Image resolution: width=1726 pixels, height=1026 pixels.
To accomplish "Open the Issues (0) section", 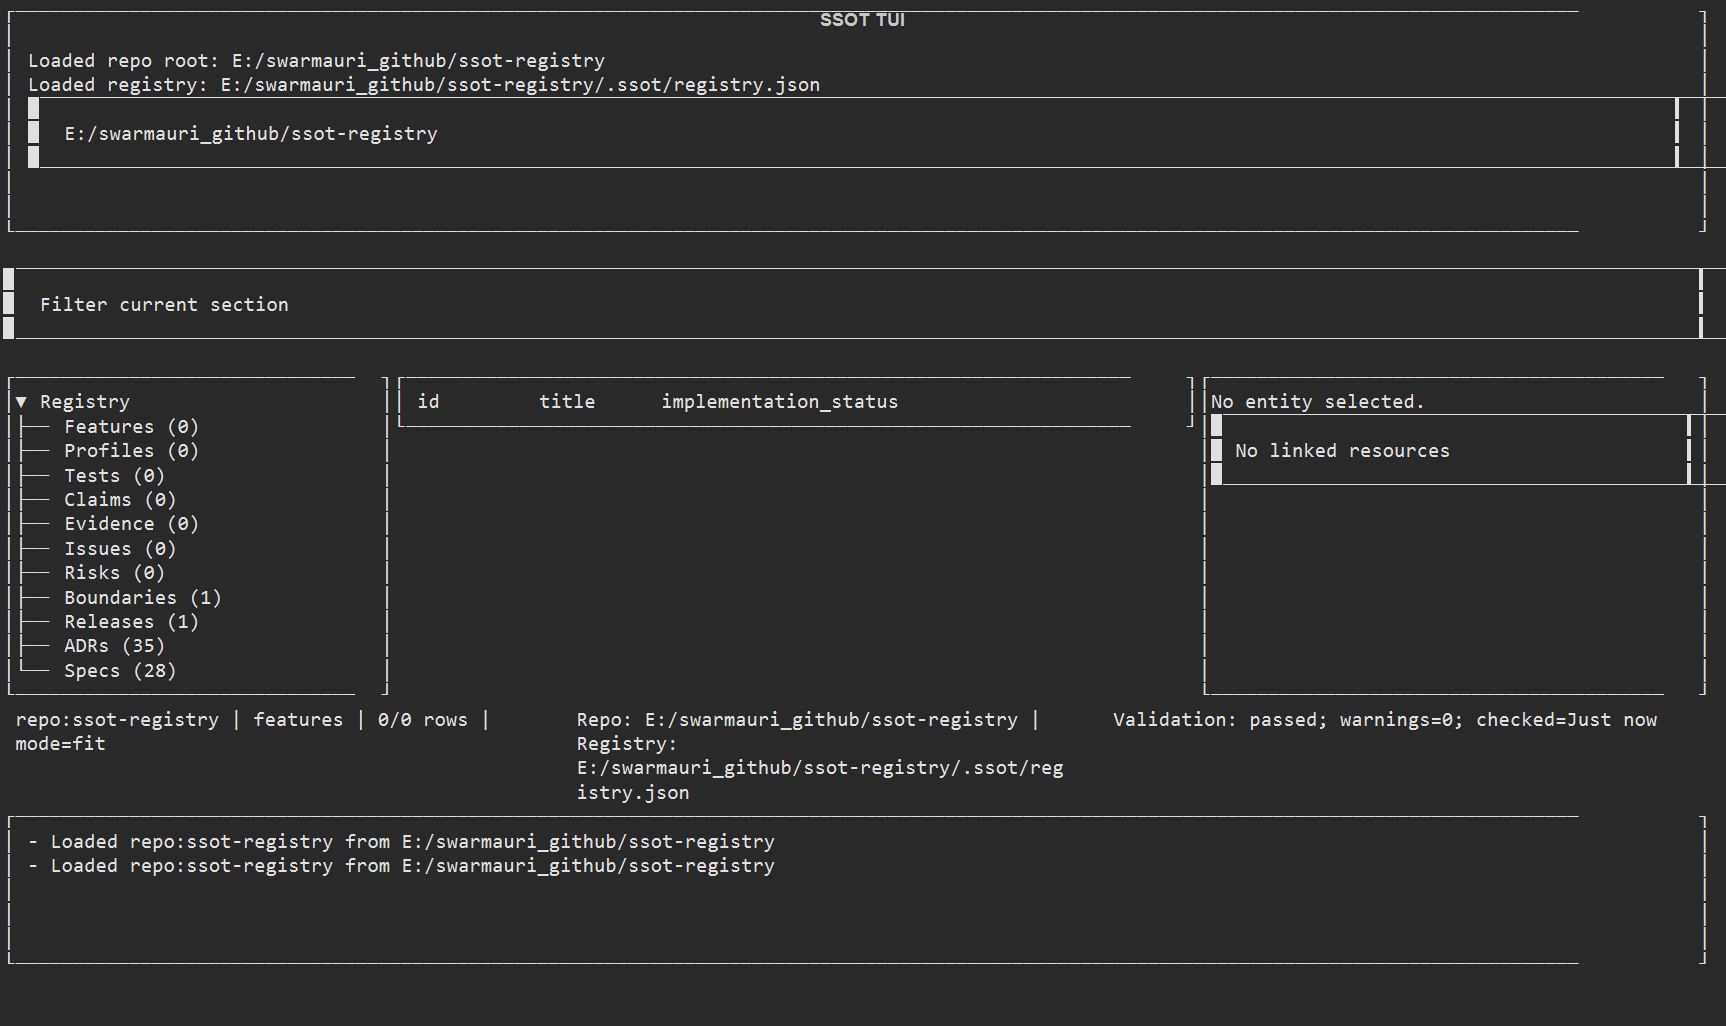I will [120, 549].
